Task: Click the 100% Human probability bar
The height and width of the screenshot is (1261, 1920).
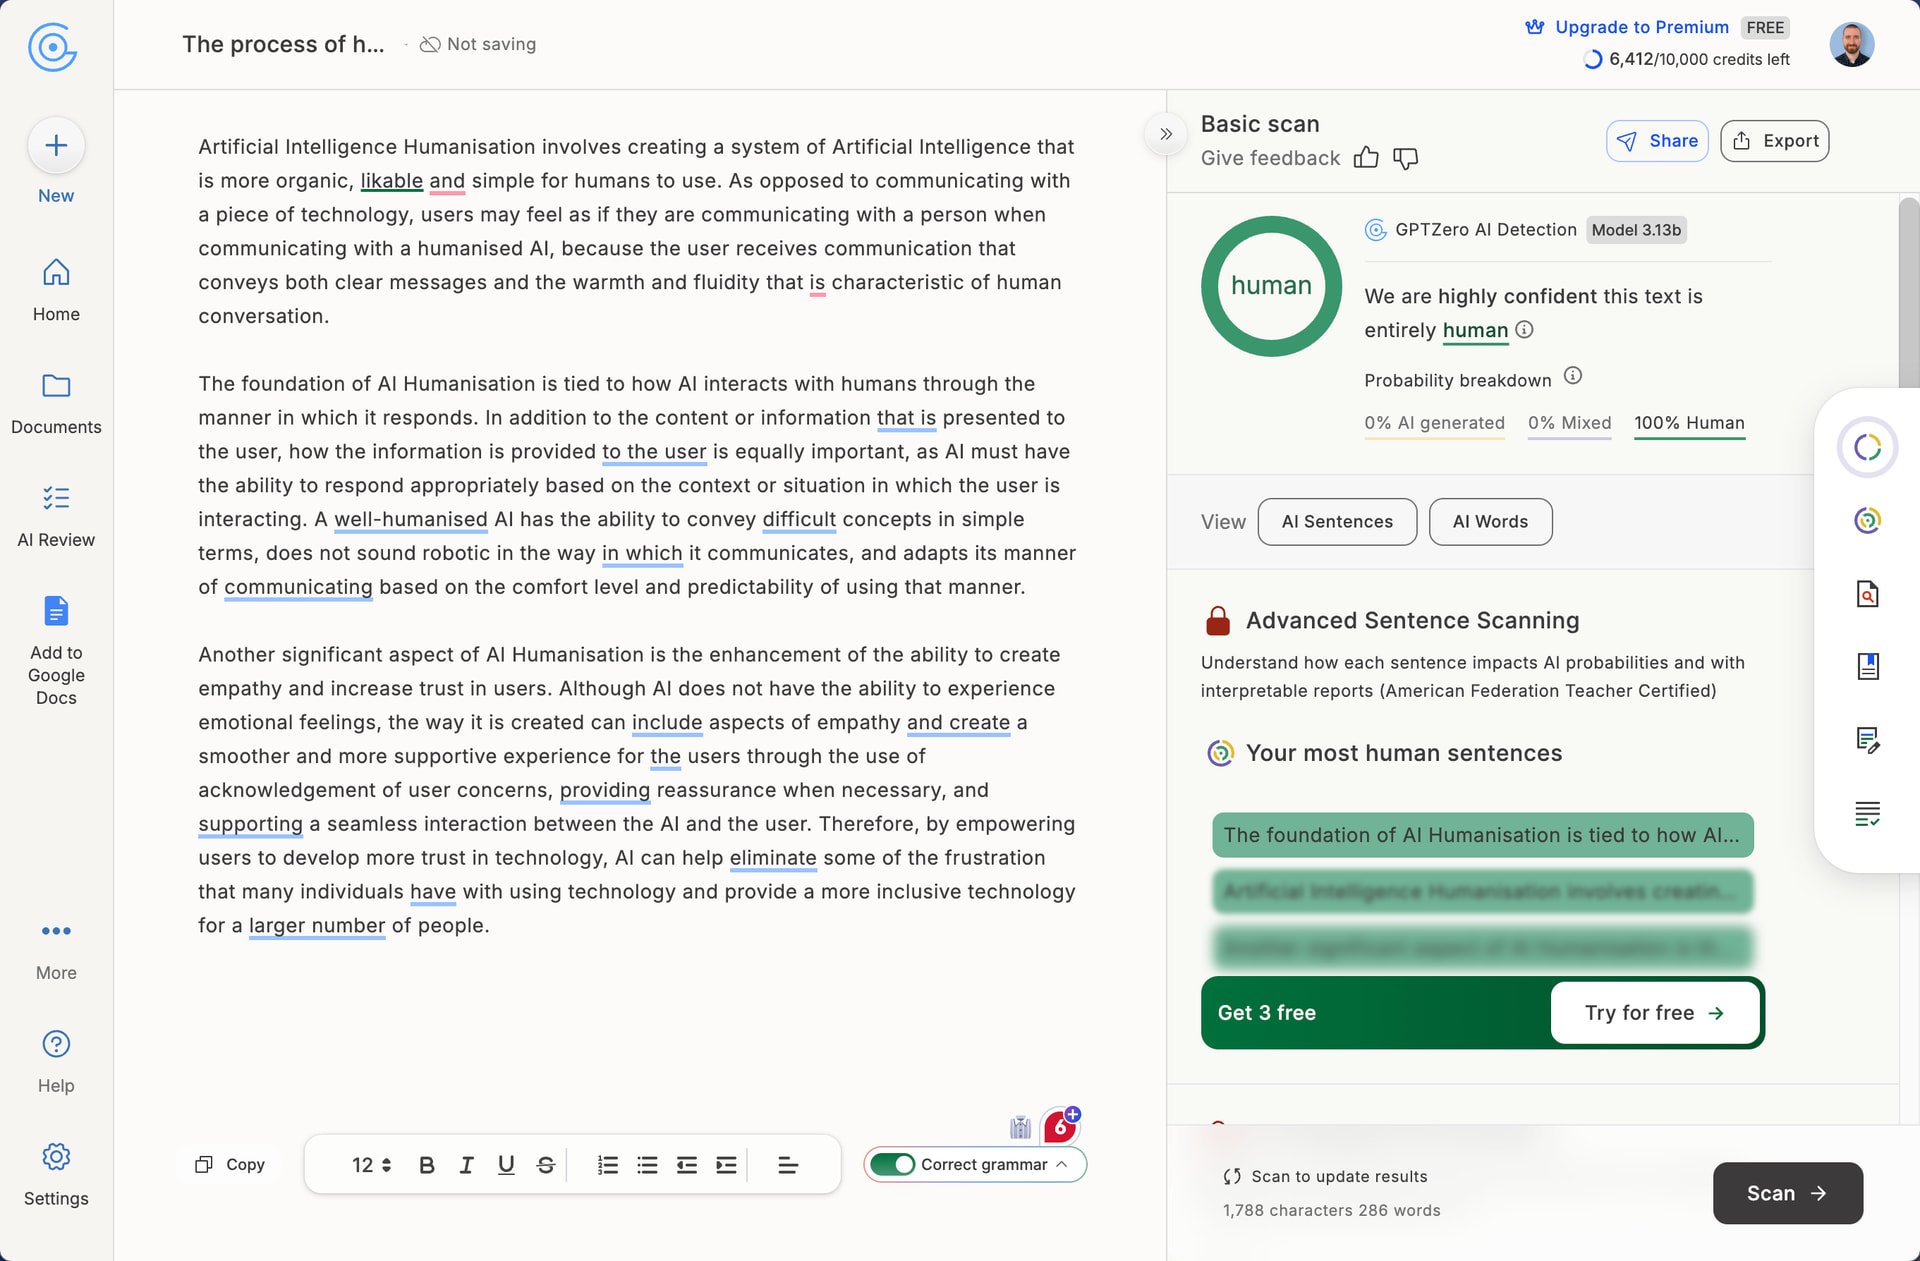Action: point(1689,424)
